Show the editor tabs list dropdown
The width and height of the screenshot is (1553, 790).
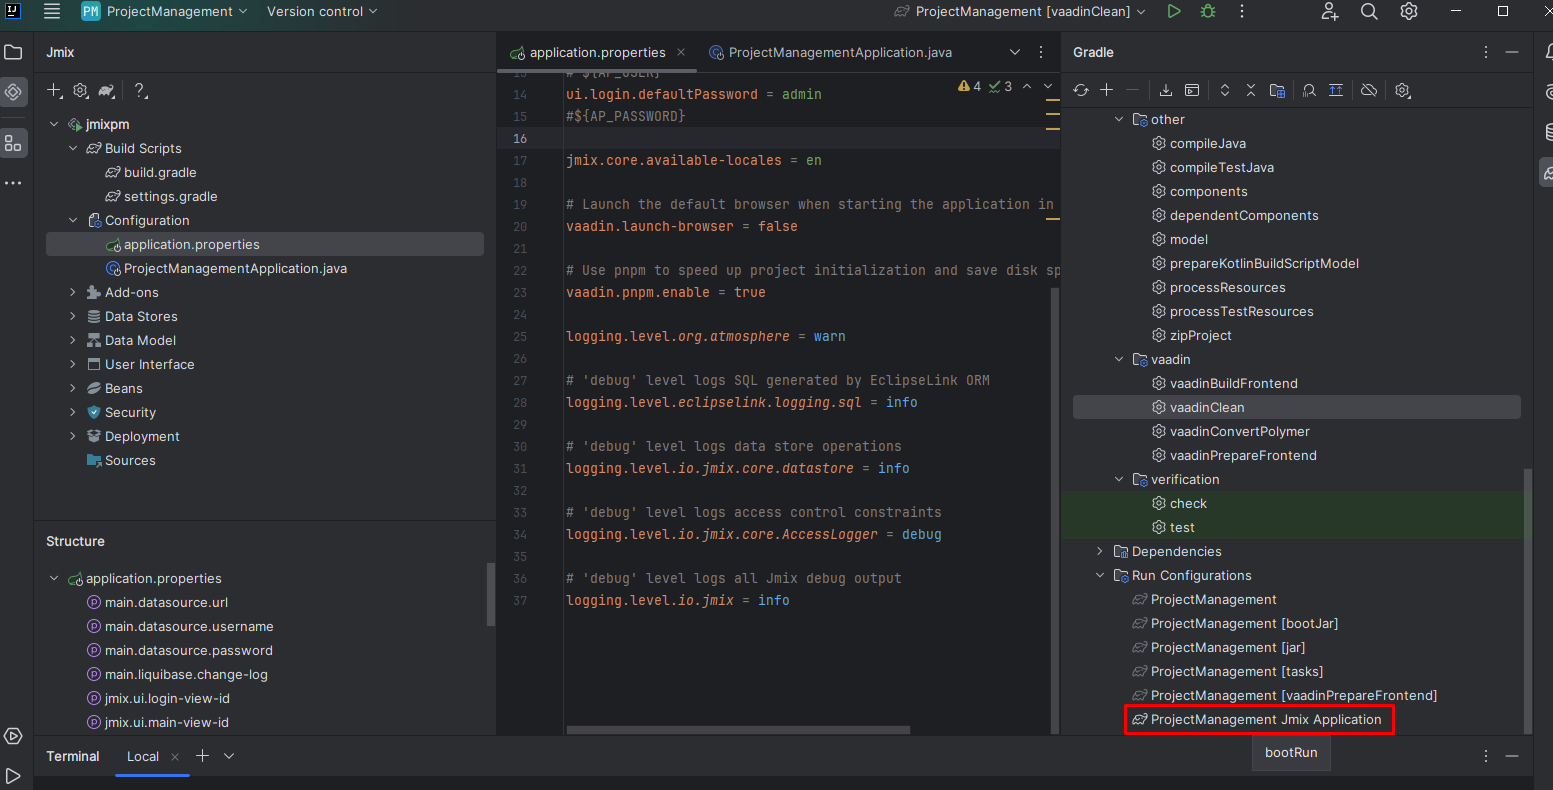point(1015,52)
